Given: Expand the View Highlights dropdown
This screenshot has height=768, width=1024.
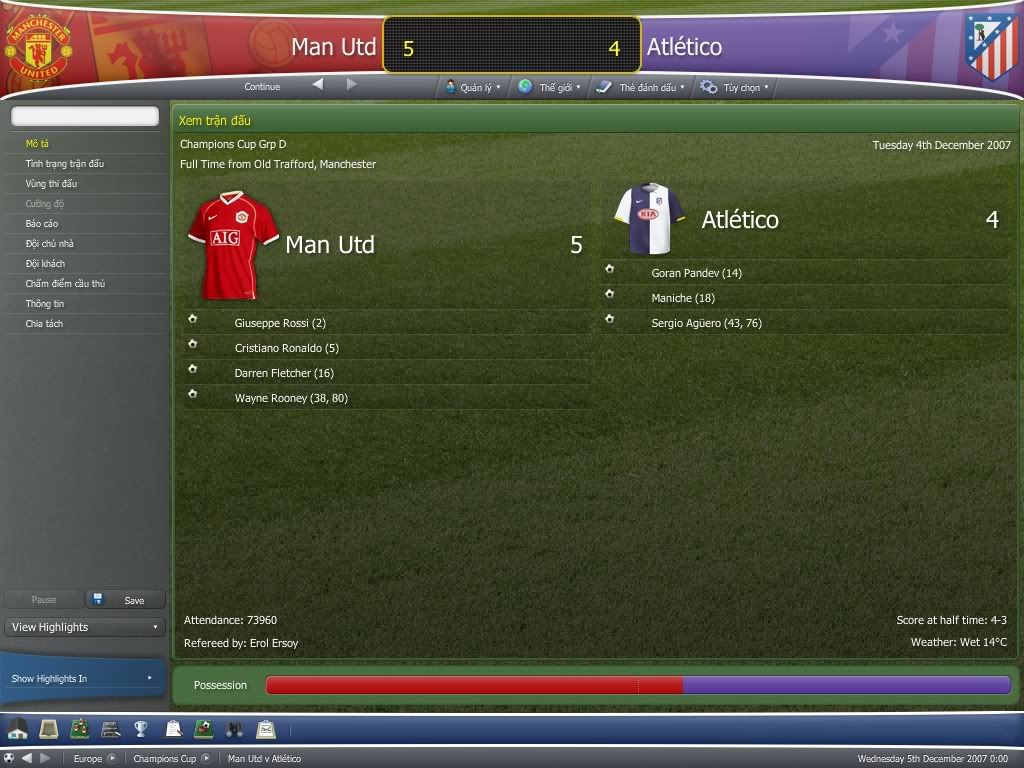Looking at the screenshot, I should pyautogui.click(x=85, y=627).
